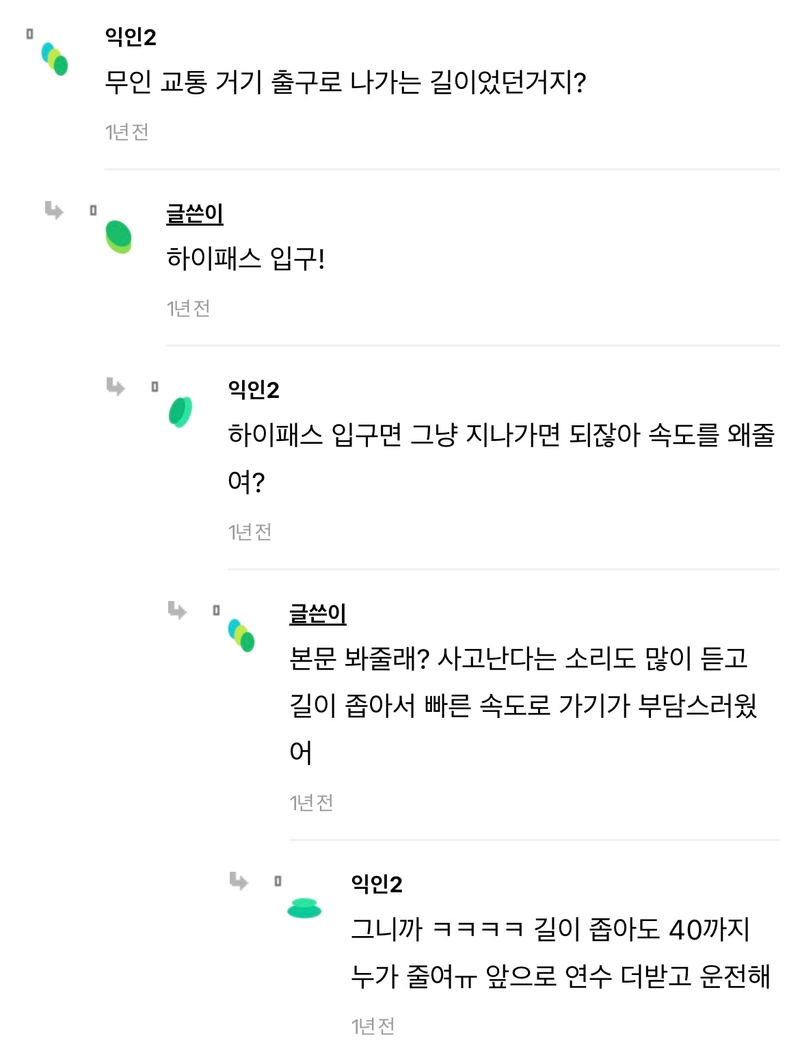Click the 익인2 avatar on the top comment
The height and width of the screenshot is (1053, 800).
pos(54,58)
